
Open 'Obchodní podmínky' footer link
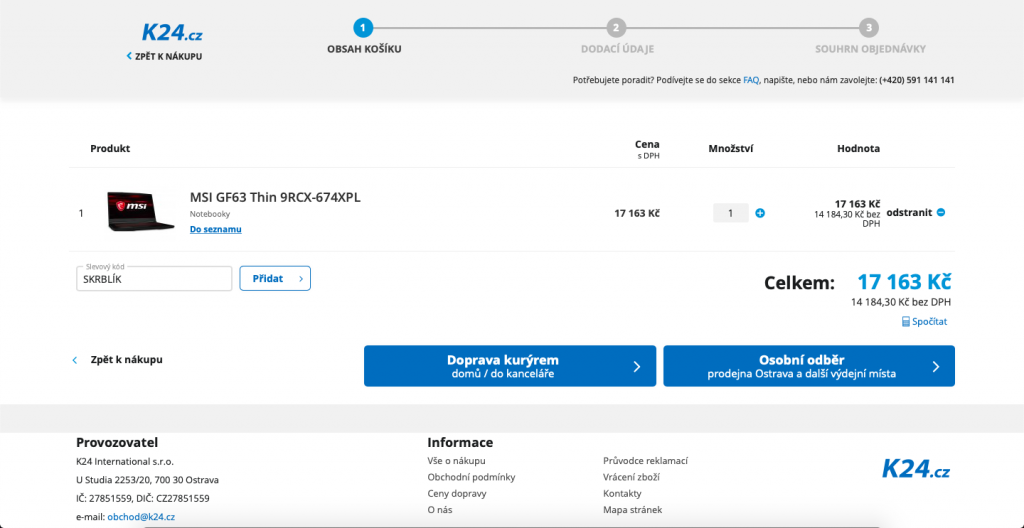click(472, 477)
